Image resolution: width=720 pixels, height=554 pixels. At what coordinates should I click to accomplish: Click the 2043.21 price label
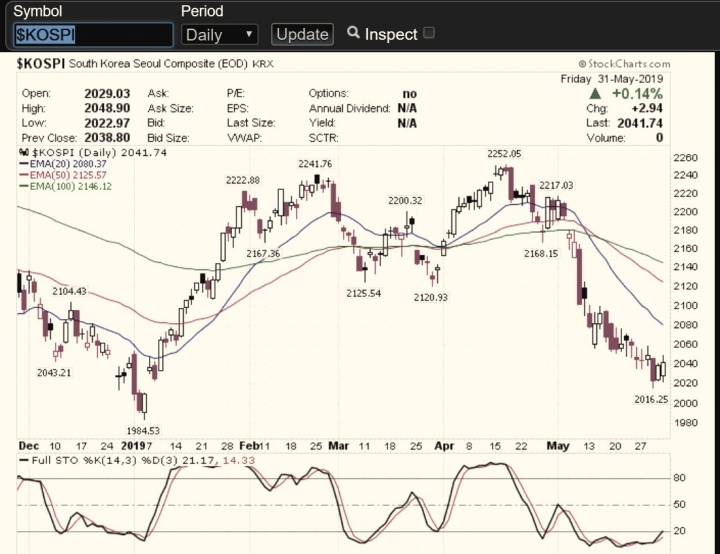pyautogui.click(x=54, y=373)
